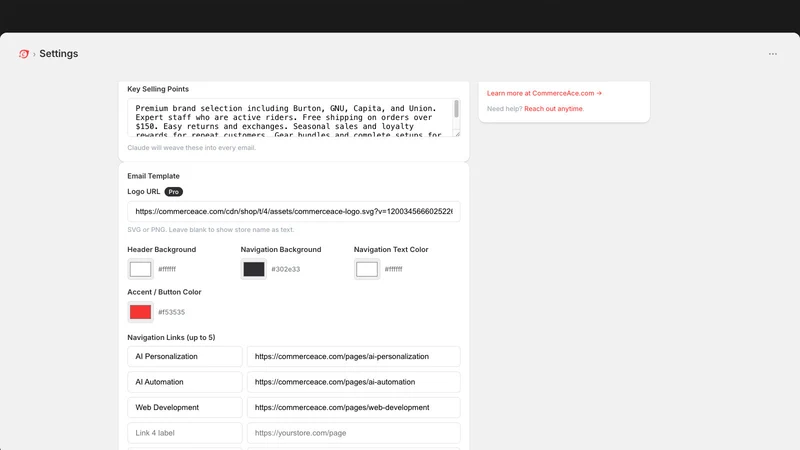
Task: Open the Navigation Text Color swatch
Action: (x=367, y=269)
